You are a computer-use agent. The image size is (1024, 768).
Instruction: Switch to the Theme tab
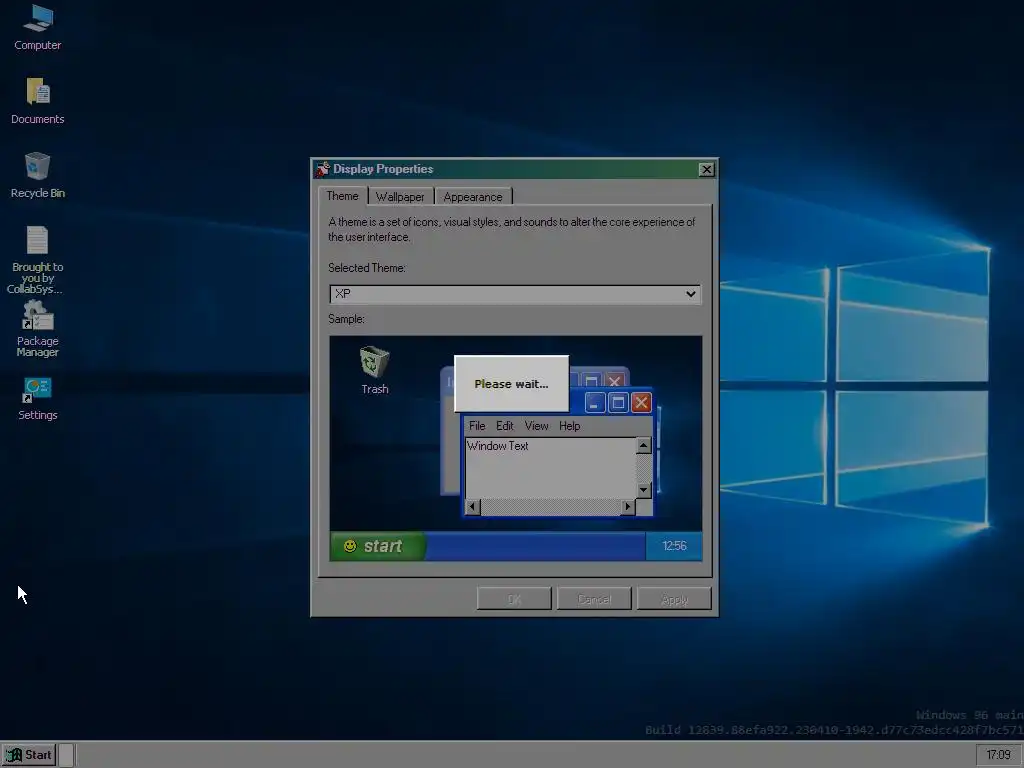pos(342,196)
